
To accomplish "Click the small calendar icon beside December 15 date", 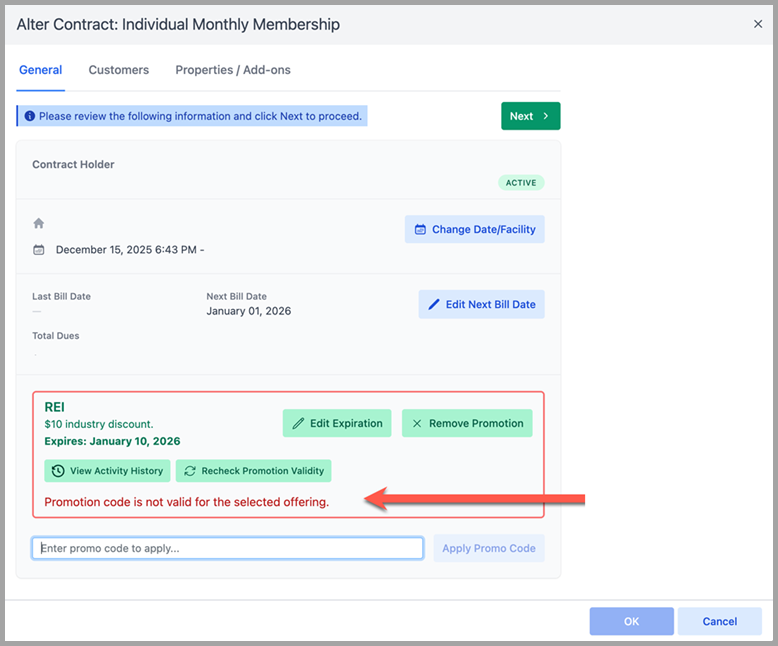I will [39, 250].
